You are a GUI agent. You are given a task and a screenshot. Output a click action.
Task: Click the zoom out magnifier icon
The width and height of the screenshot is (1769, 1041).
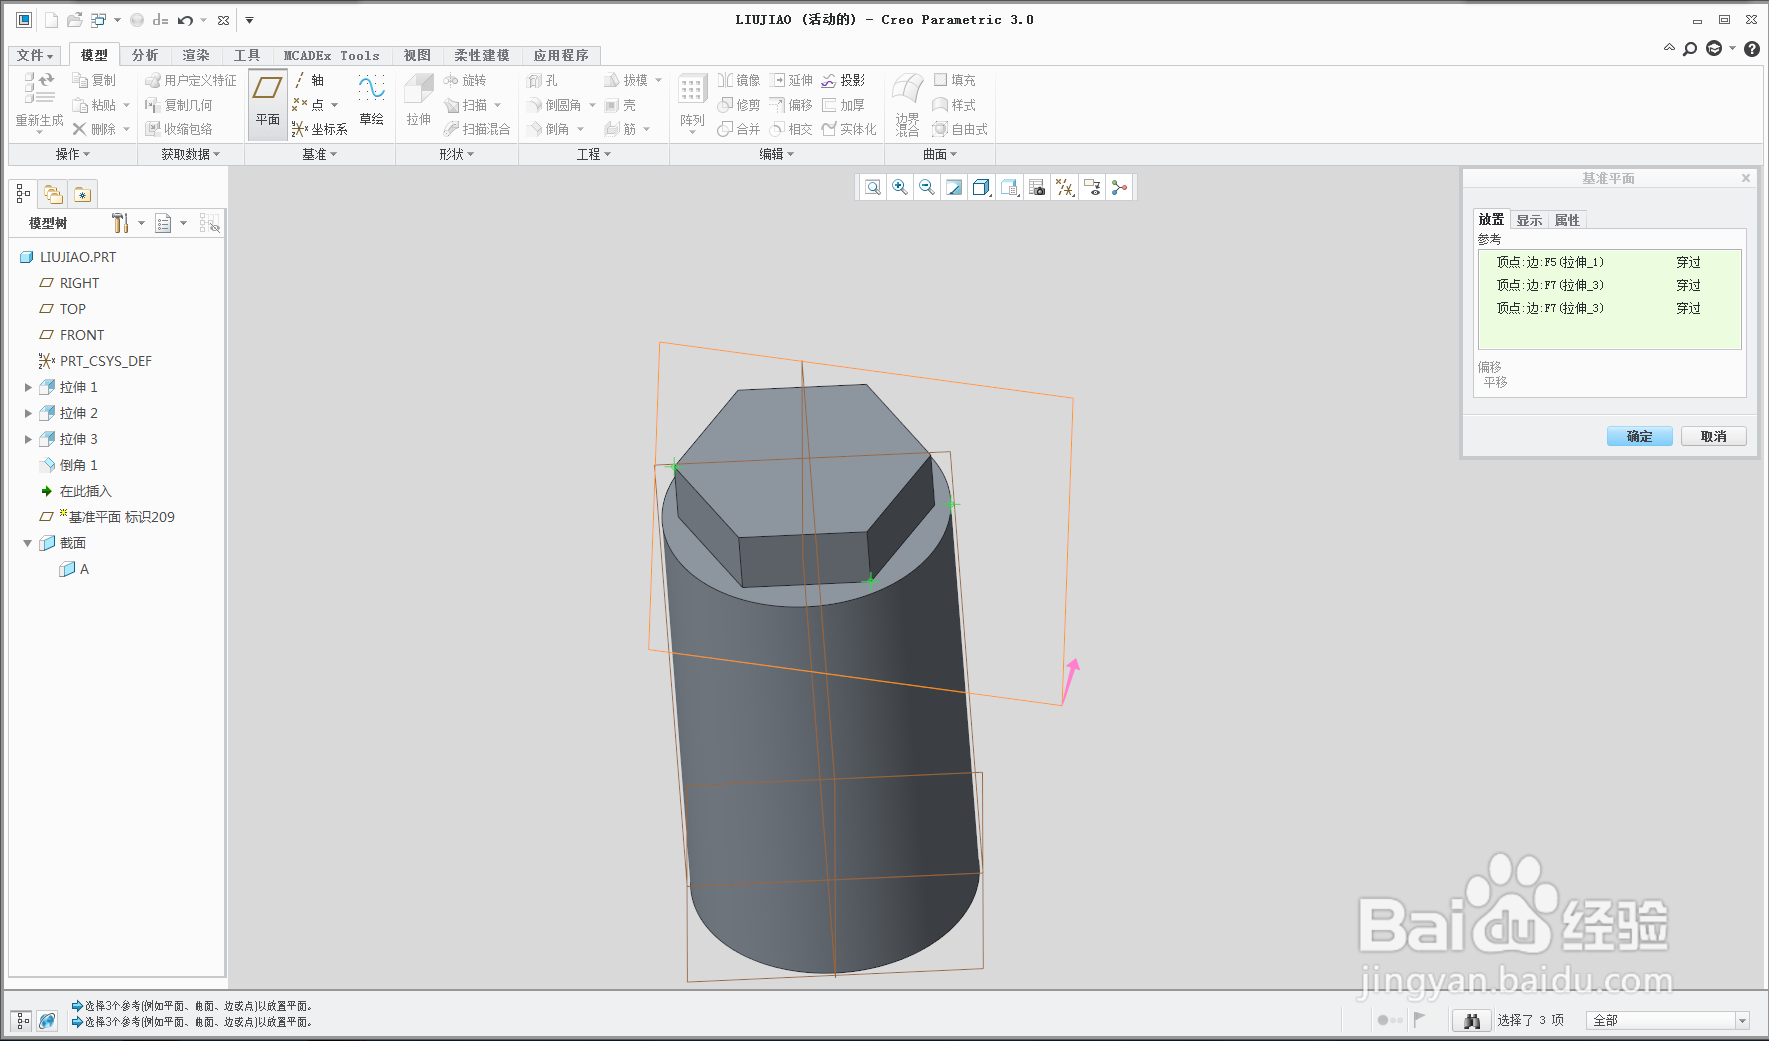(x=927, y=187)
